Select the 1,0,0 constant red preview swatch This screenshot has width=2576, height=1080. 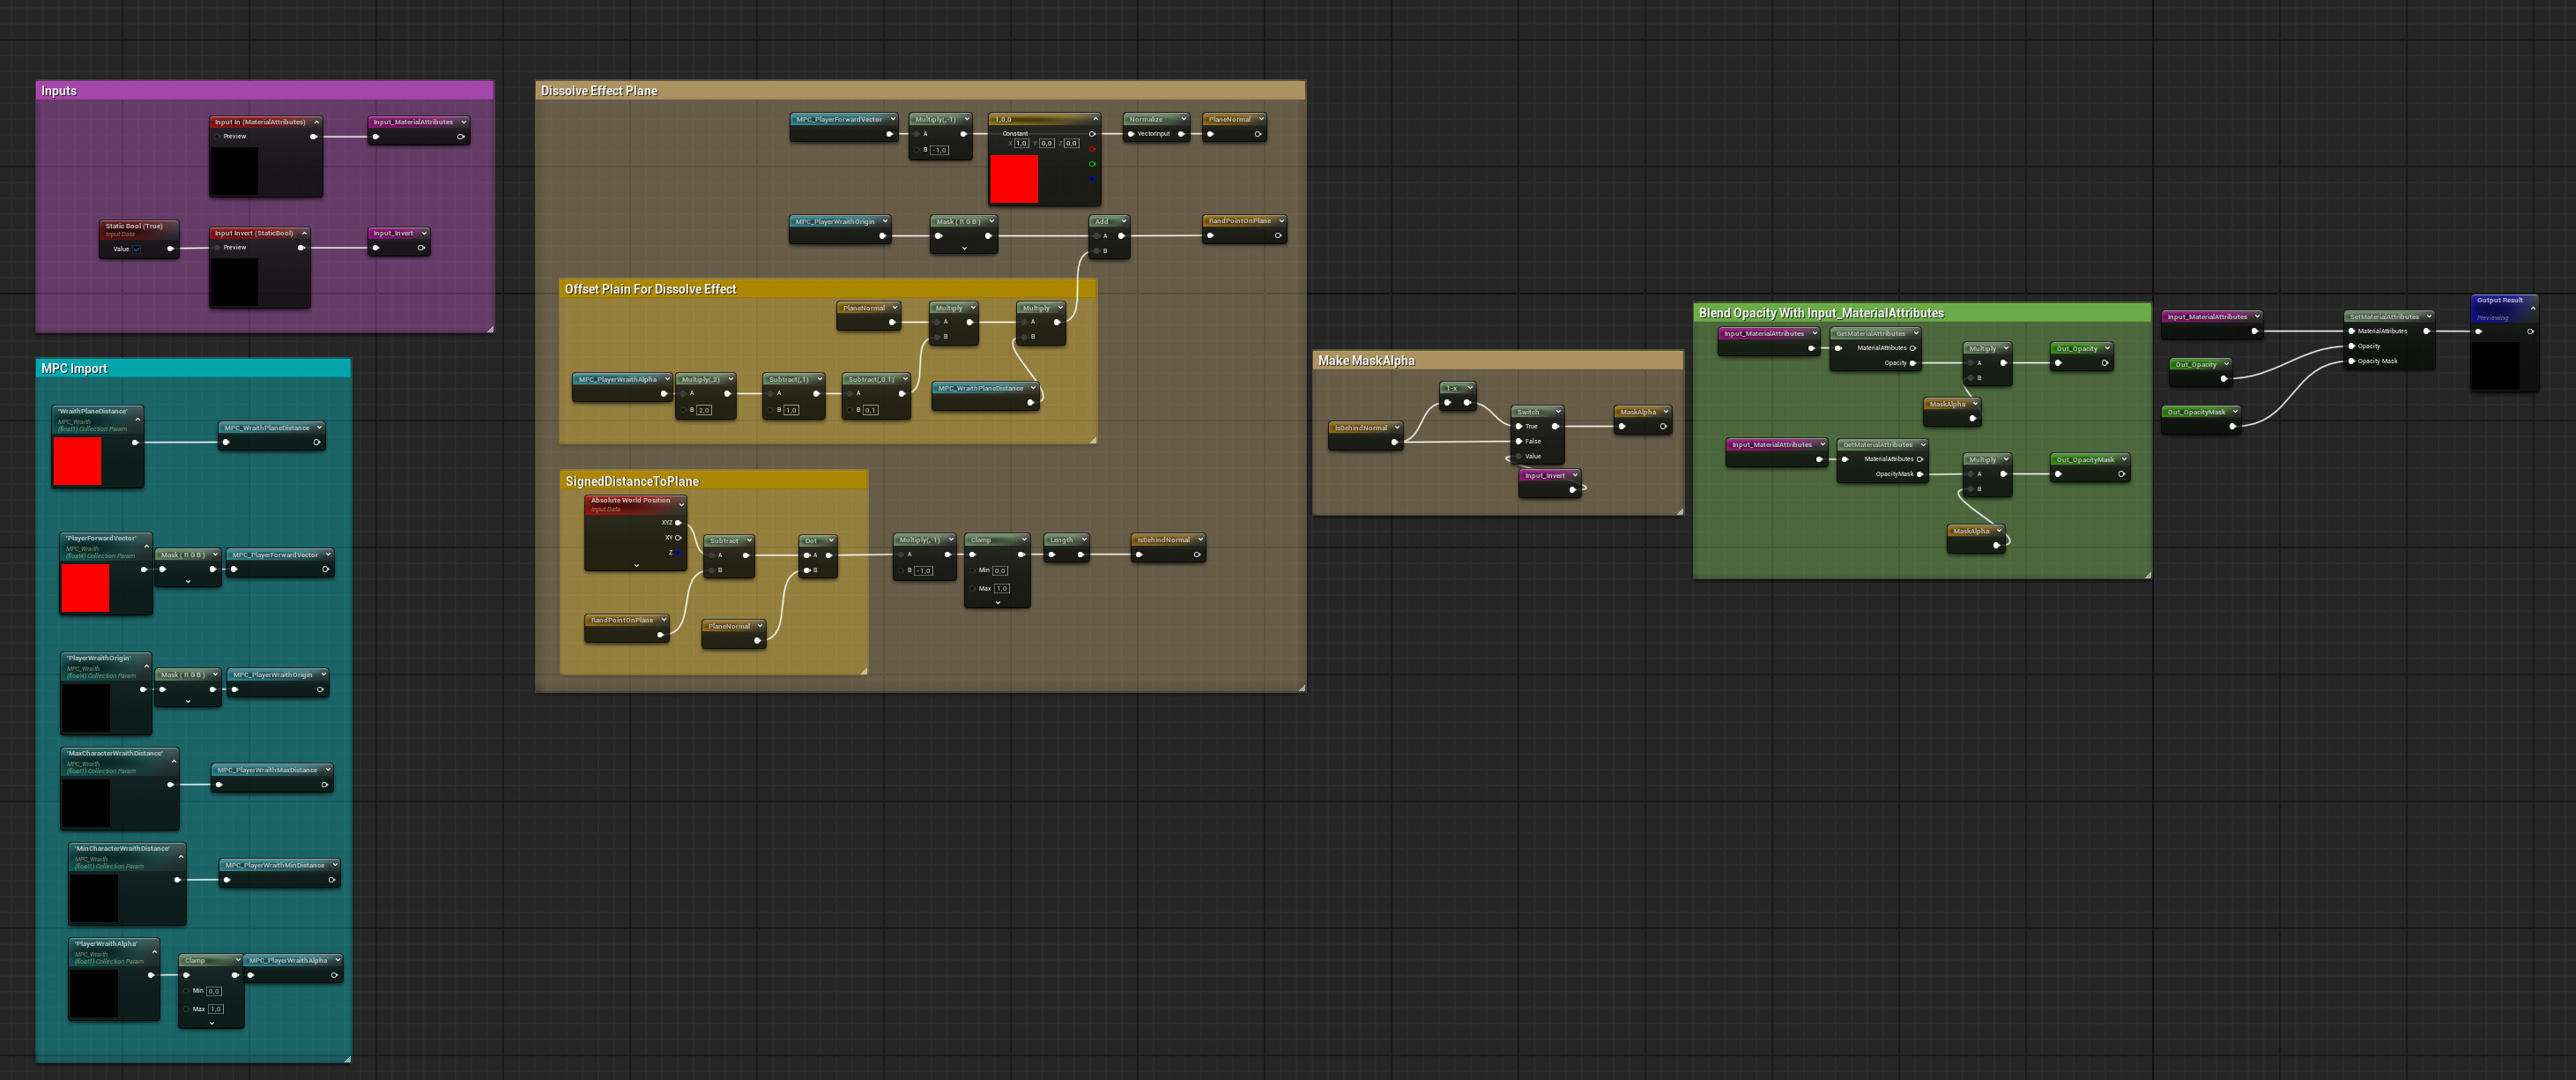point(1014,179)
